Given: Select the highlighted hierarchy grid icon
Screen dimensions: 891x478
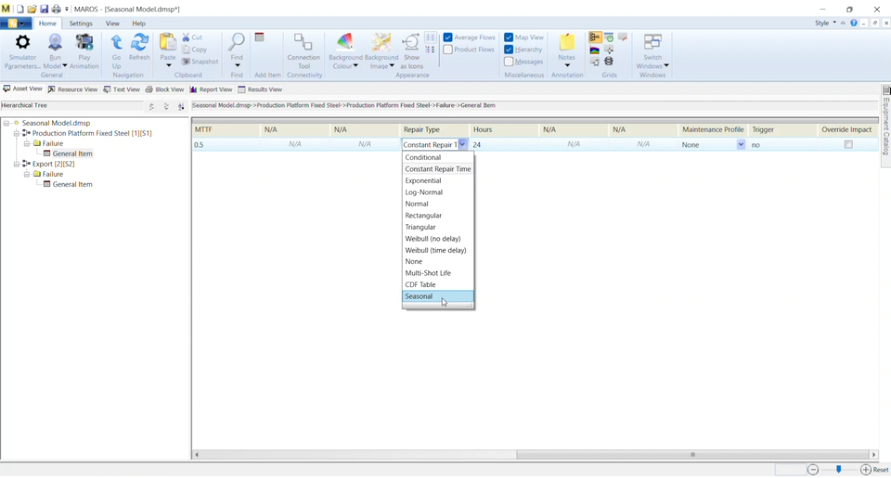Looking at the screenshot, I should 594,38.
